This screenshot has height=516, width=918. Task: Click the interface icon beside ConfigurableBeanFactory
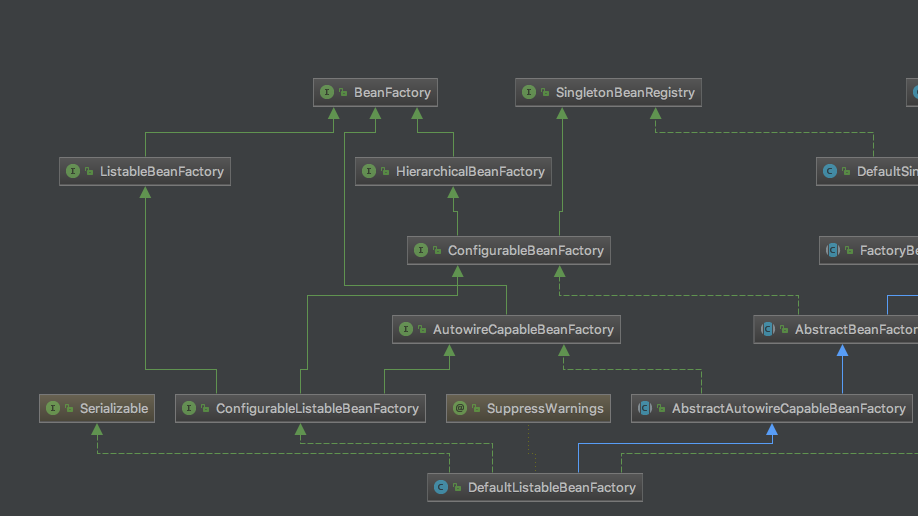point(421,251)
